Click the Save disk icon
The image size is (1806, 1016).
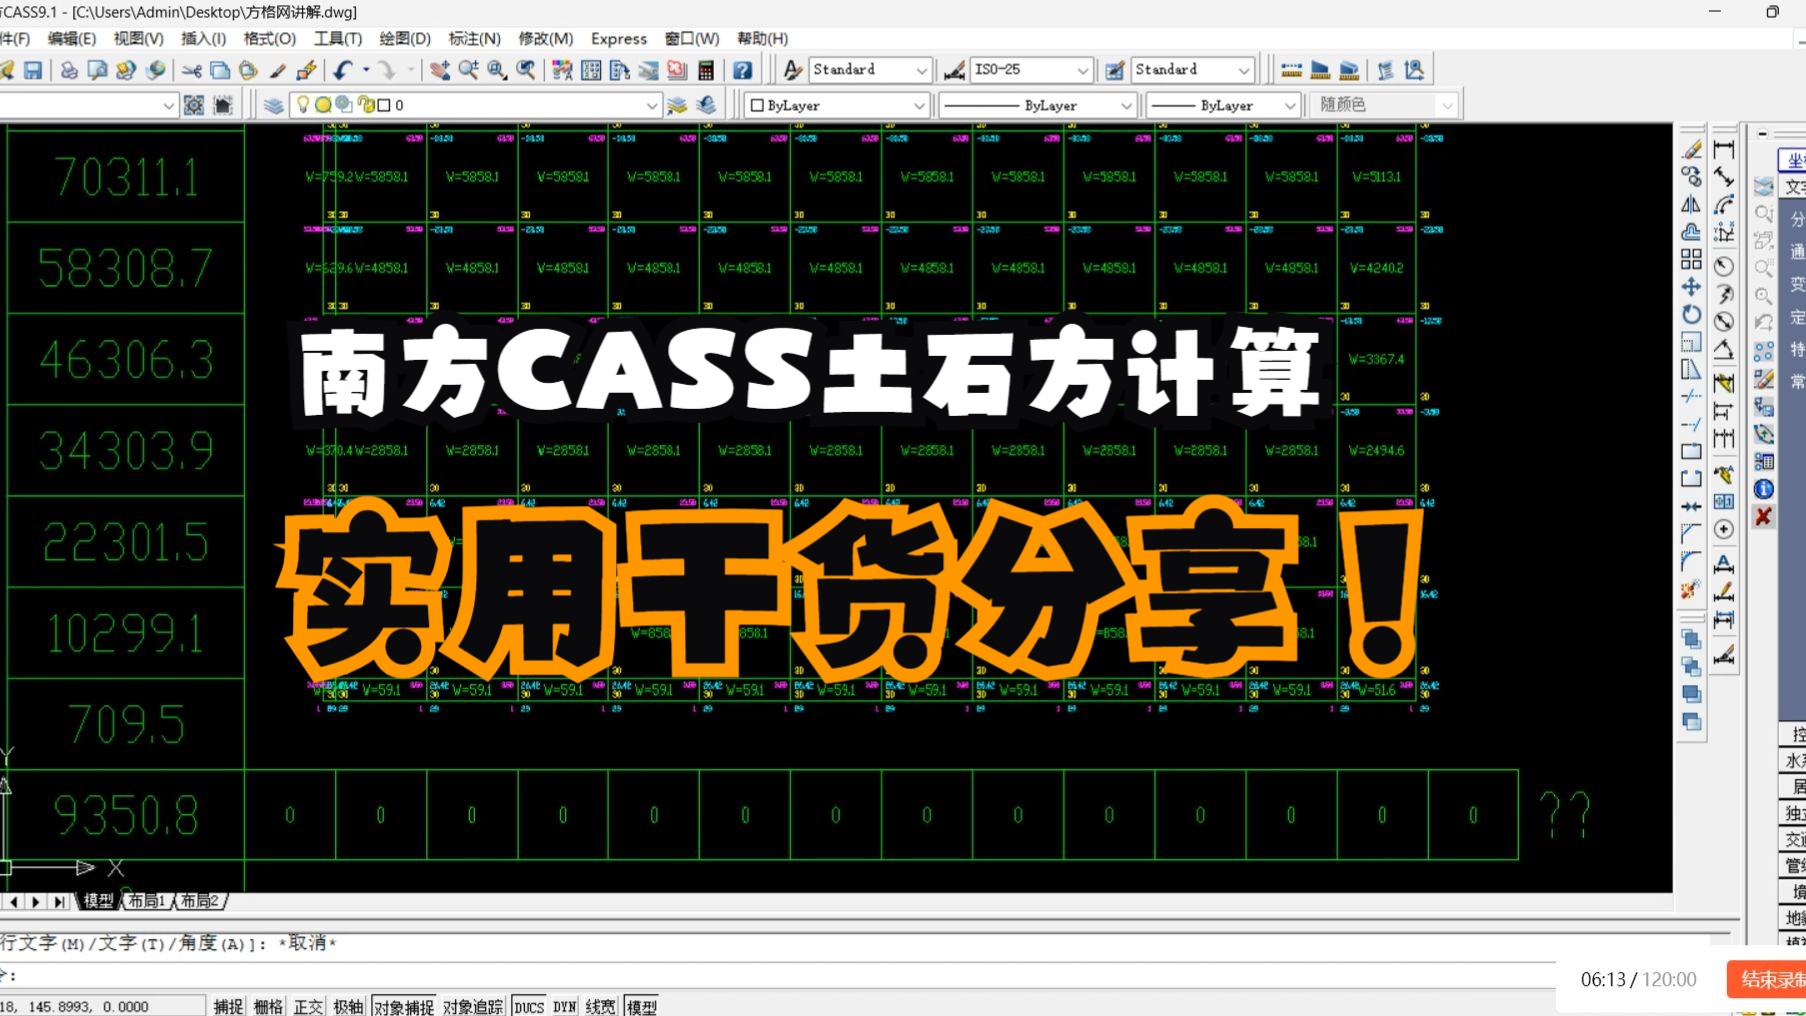pos(33,70)
